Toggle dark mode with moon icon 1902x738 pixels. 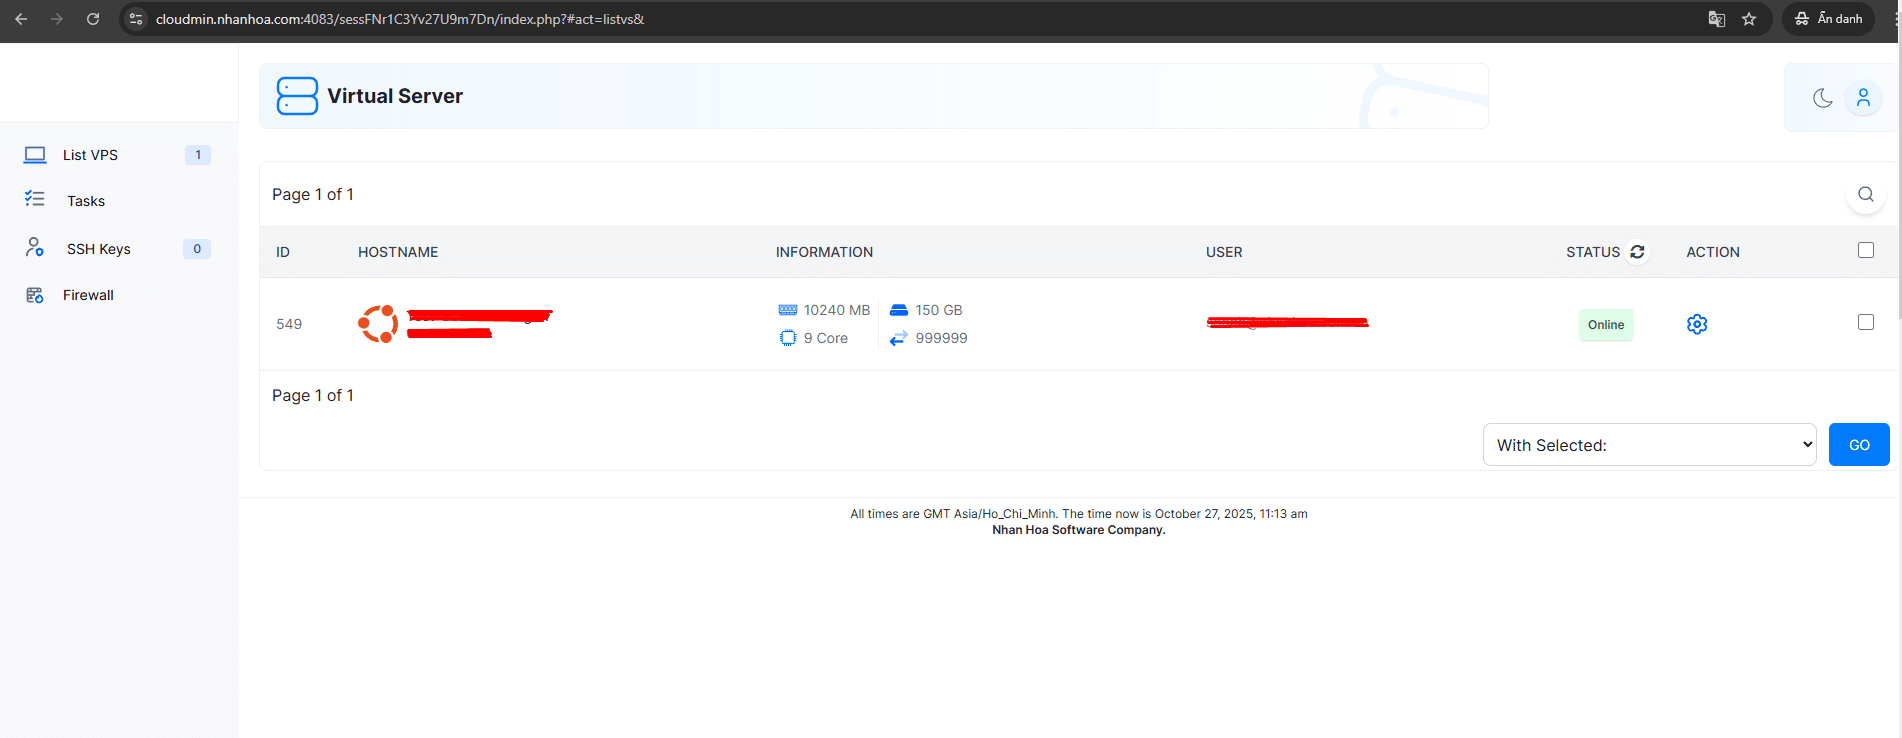pos(1822,98)
